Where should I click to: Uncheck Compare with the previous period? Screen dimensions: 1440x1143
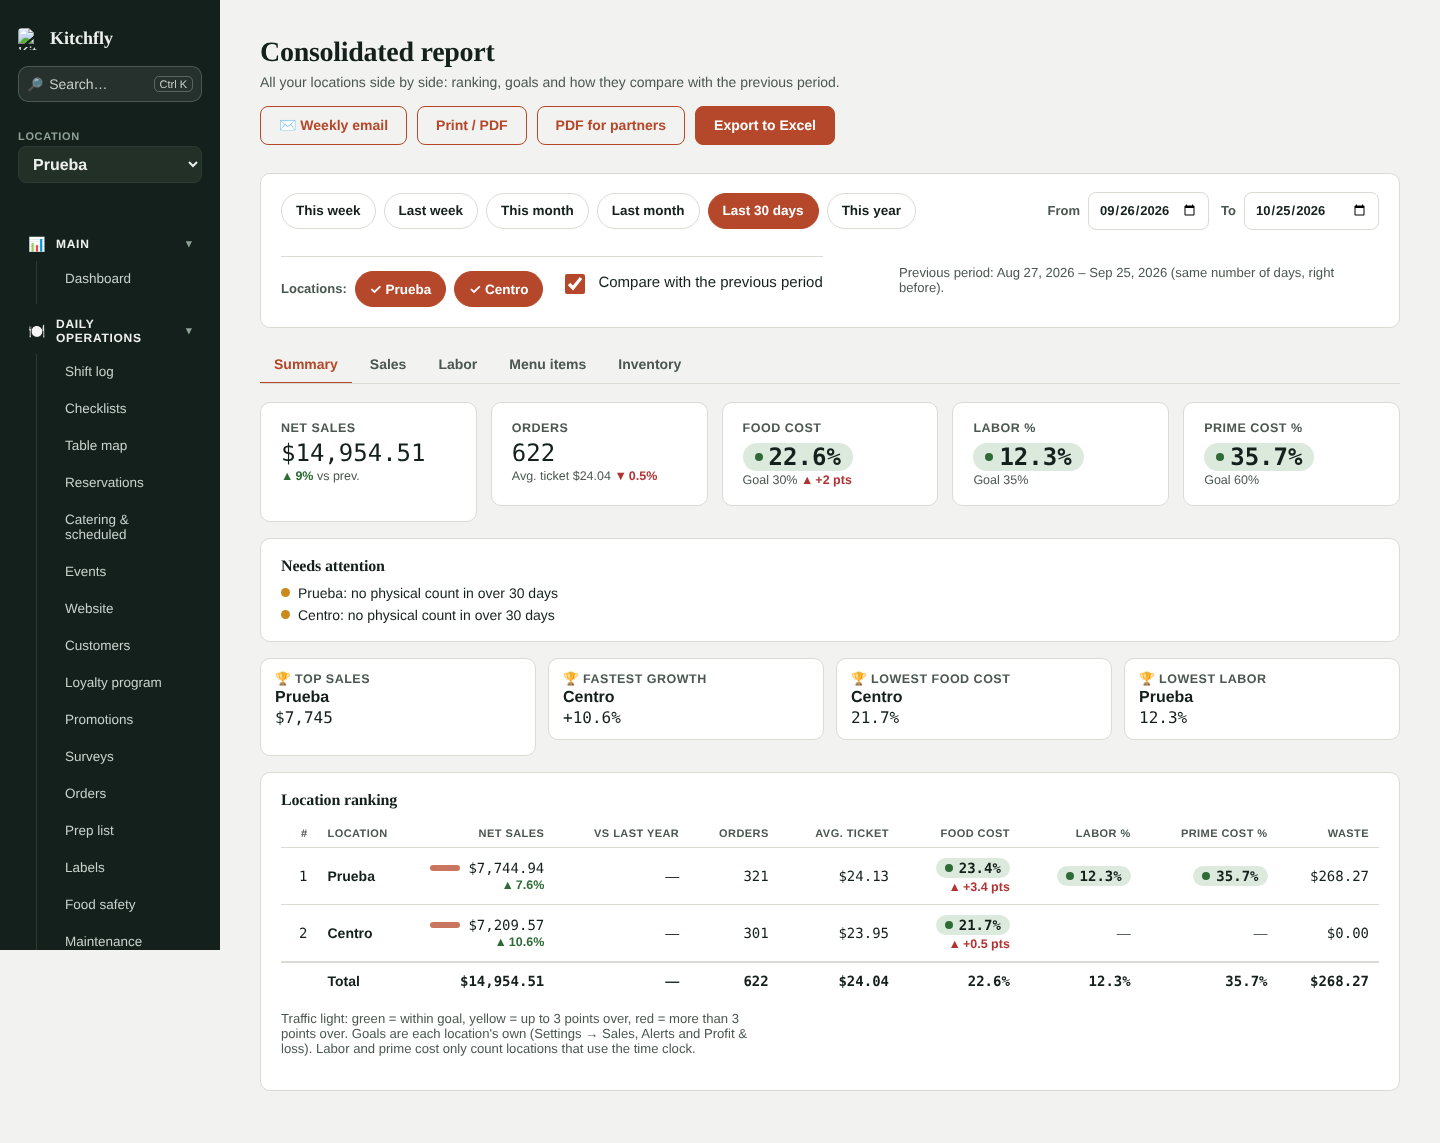click(x=575, y=283)
